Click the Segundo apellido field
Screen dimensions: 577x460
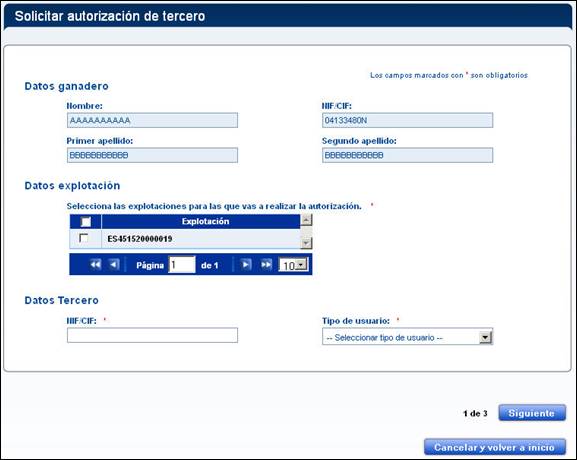click(x=407, y=155)
